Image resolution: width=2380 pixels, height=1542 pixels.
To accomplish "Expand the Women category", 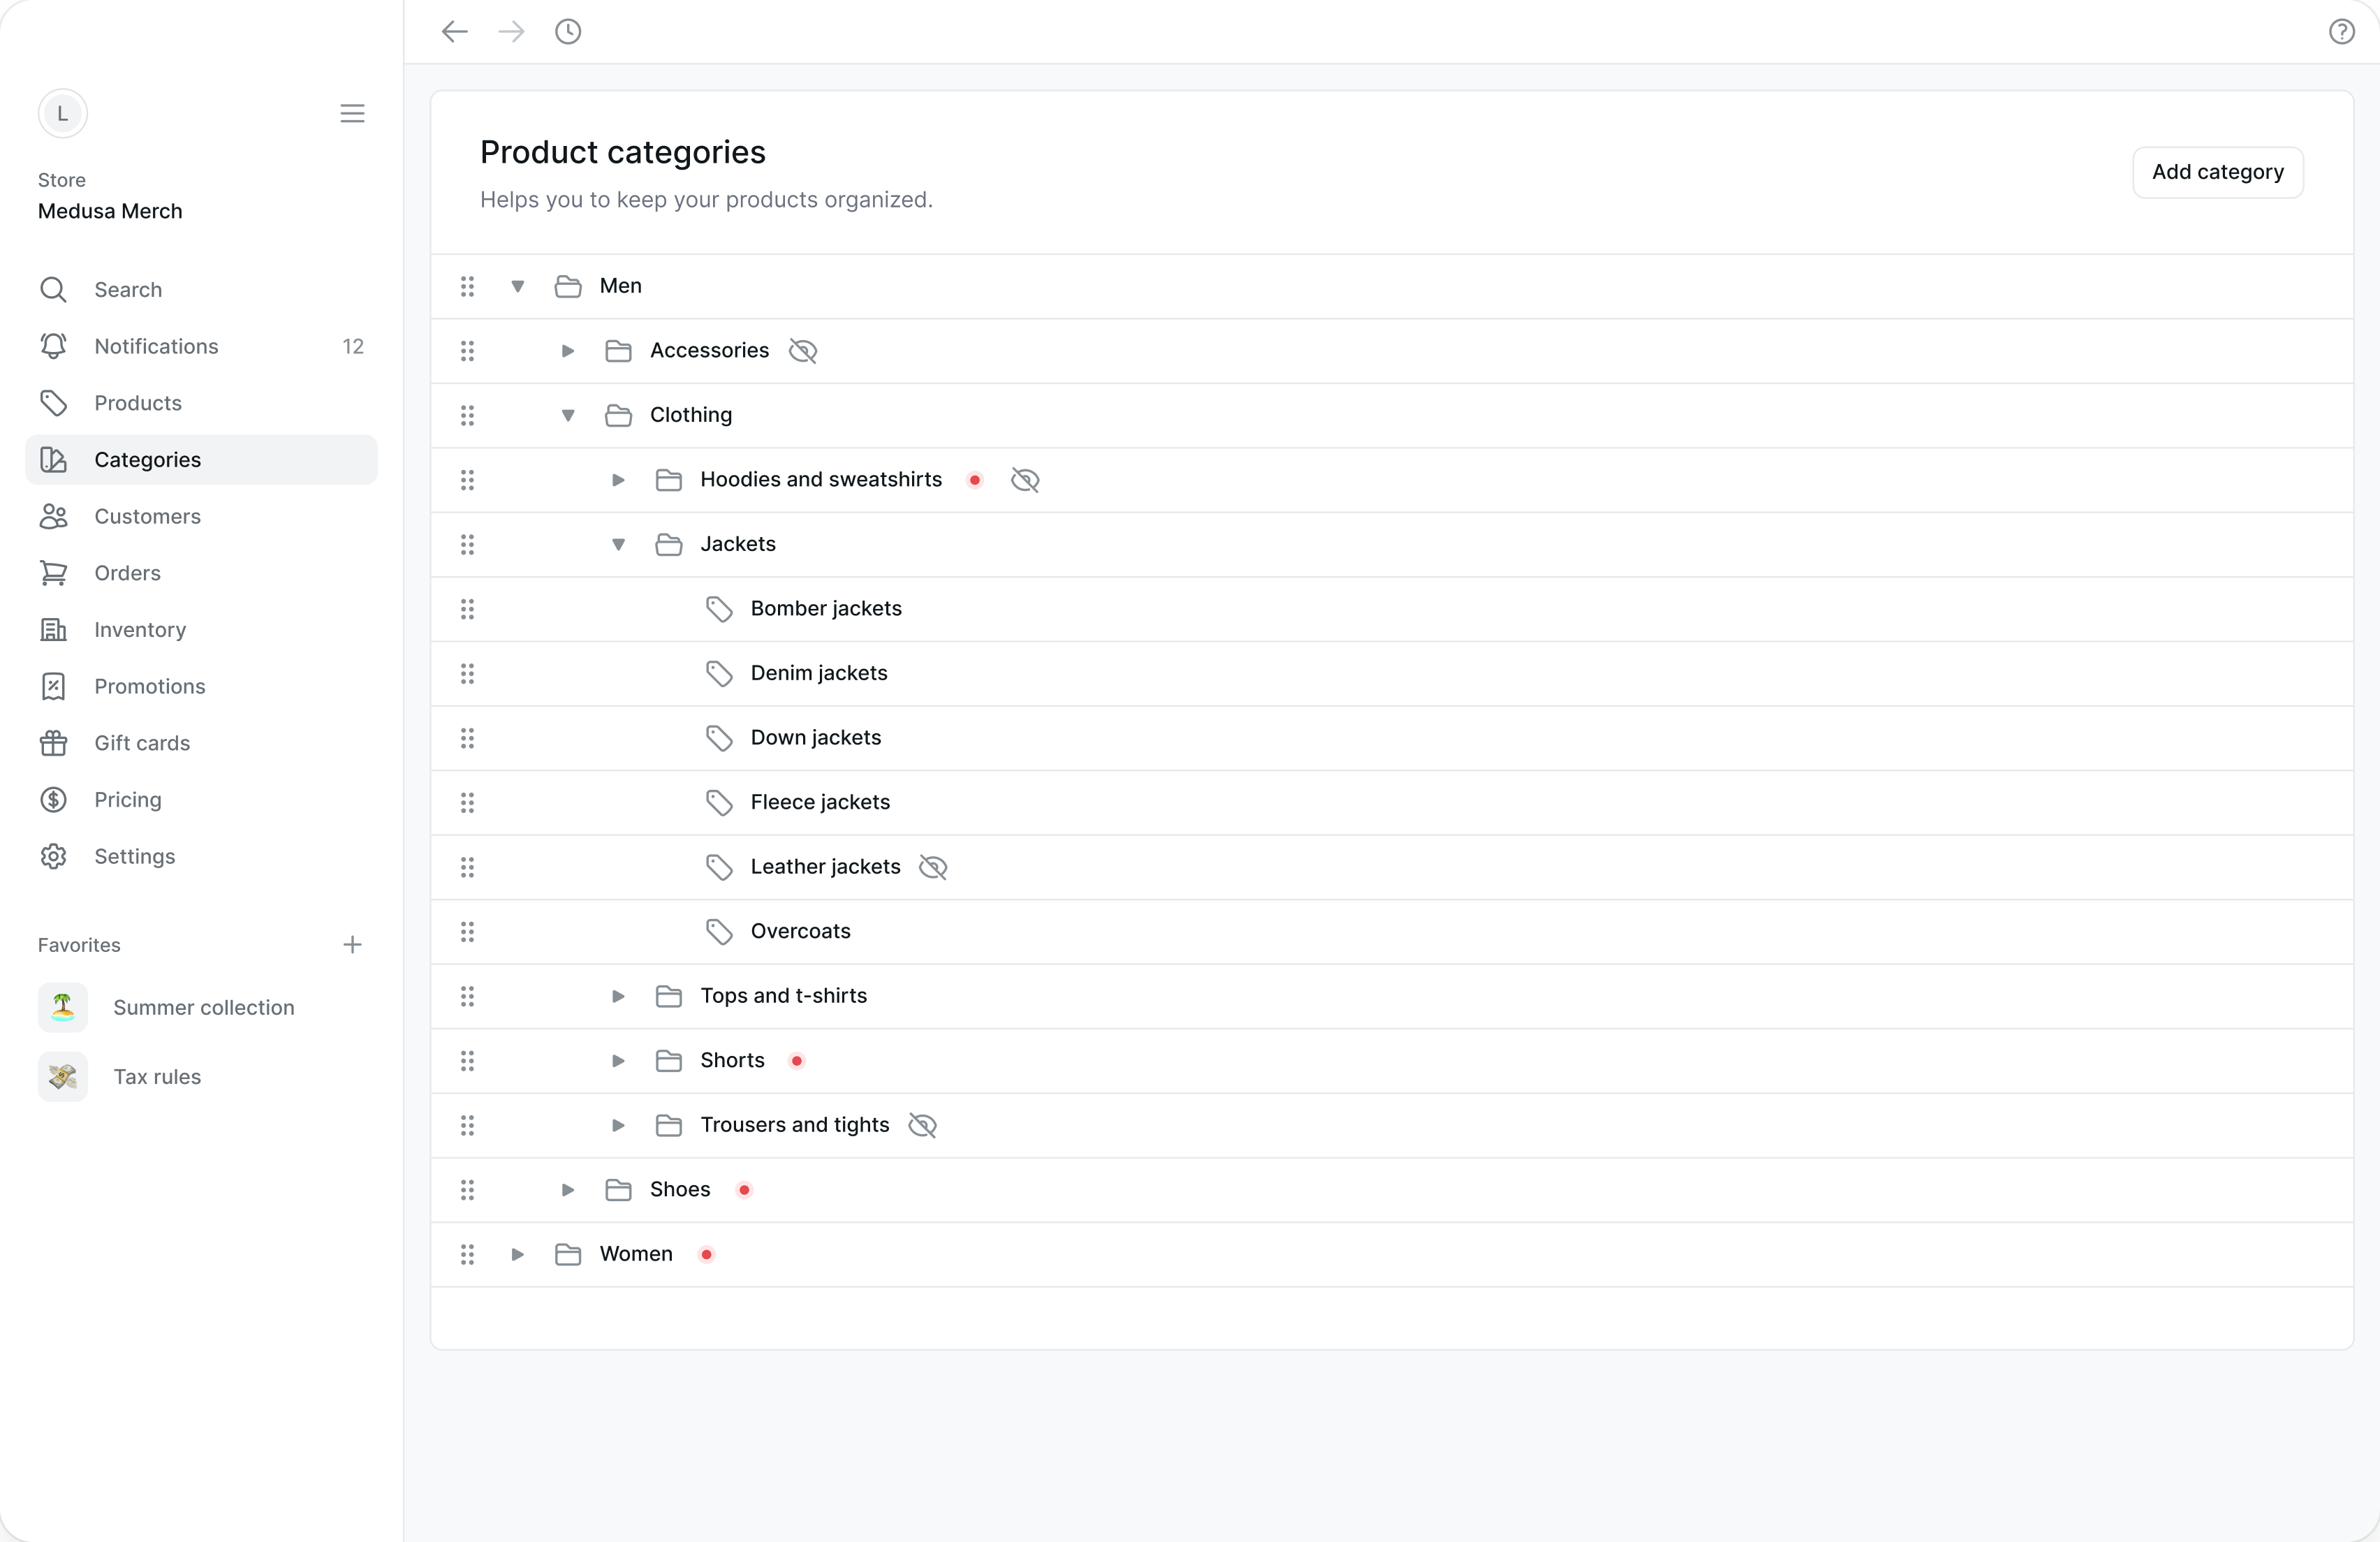I will [518, 1255].
